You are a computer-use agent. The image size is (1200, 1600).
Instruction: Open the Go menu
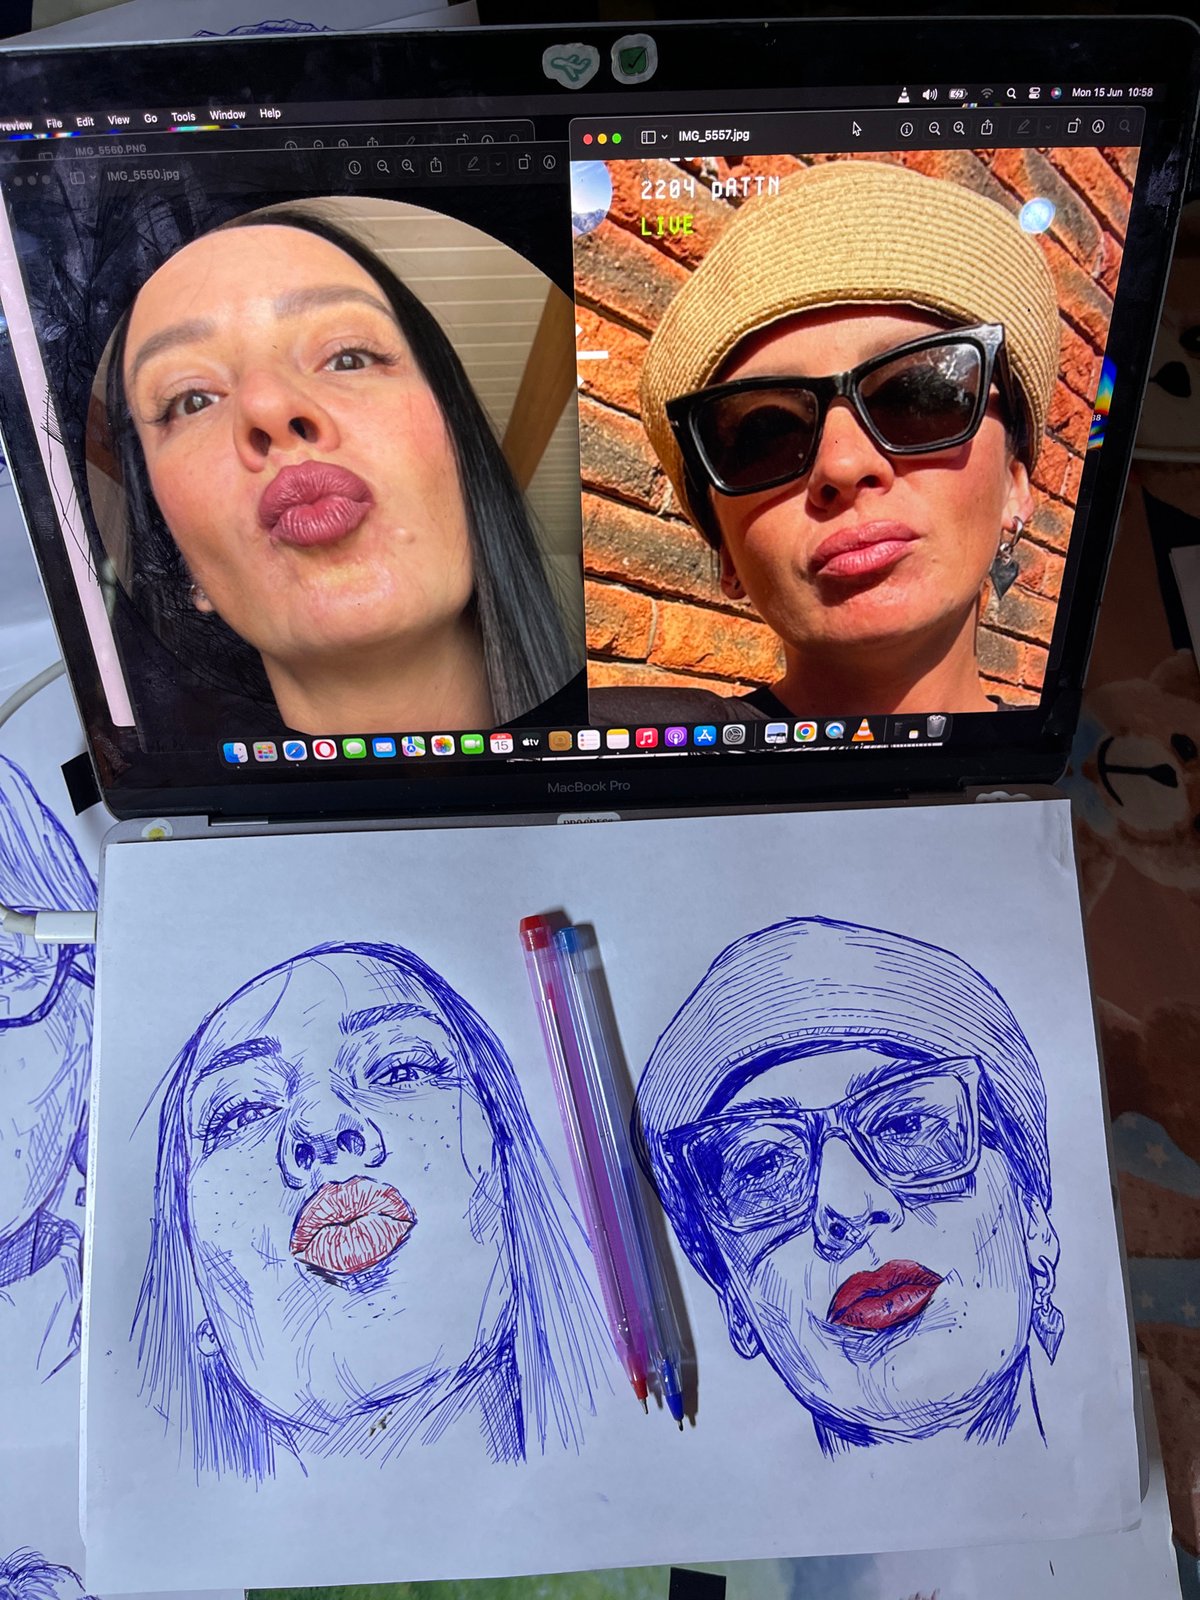click(x=150, y=118)
